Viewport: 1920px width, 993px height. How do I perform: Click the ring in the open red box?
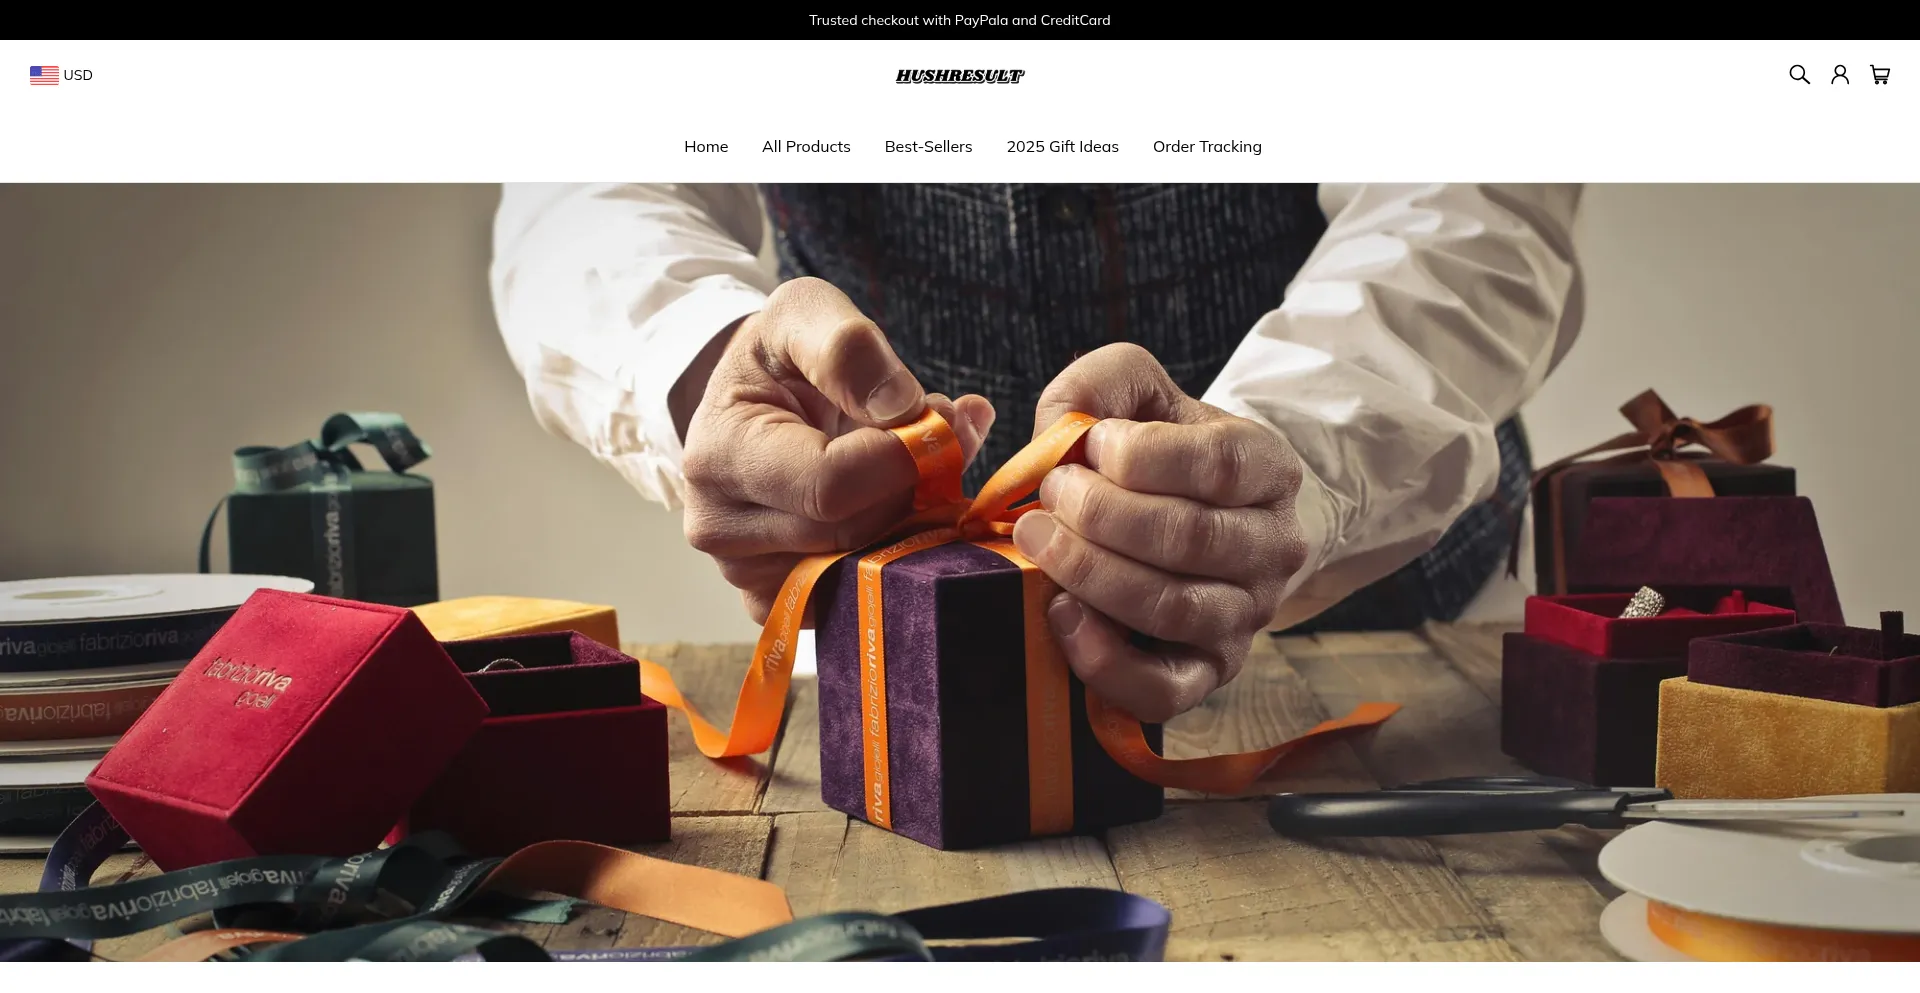coord(1642,602)
